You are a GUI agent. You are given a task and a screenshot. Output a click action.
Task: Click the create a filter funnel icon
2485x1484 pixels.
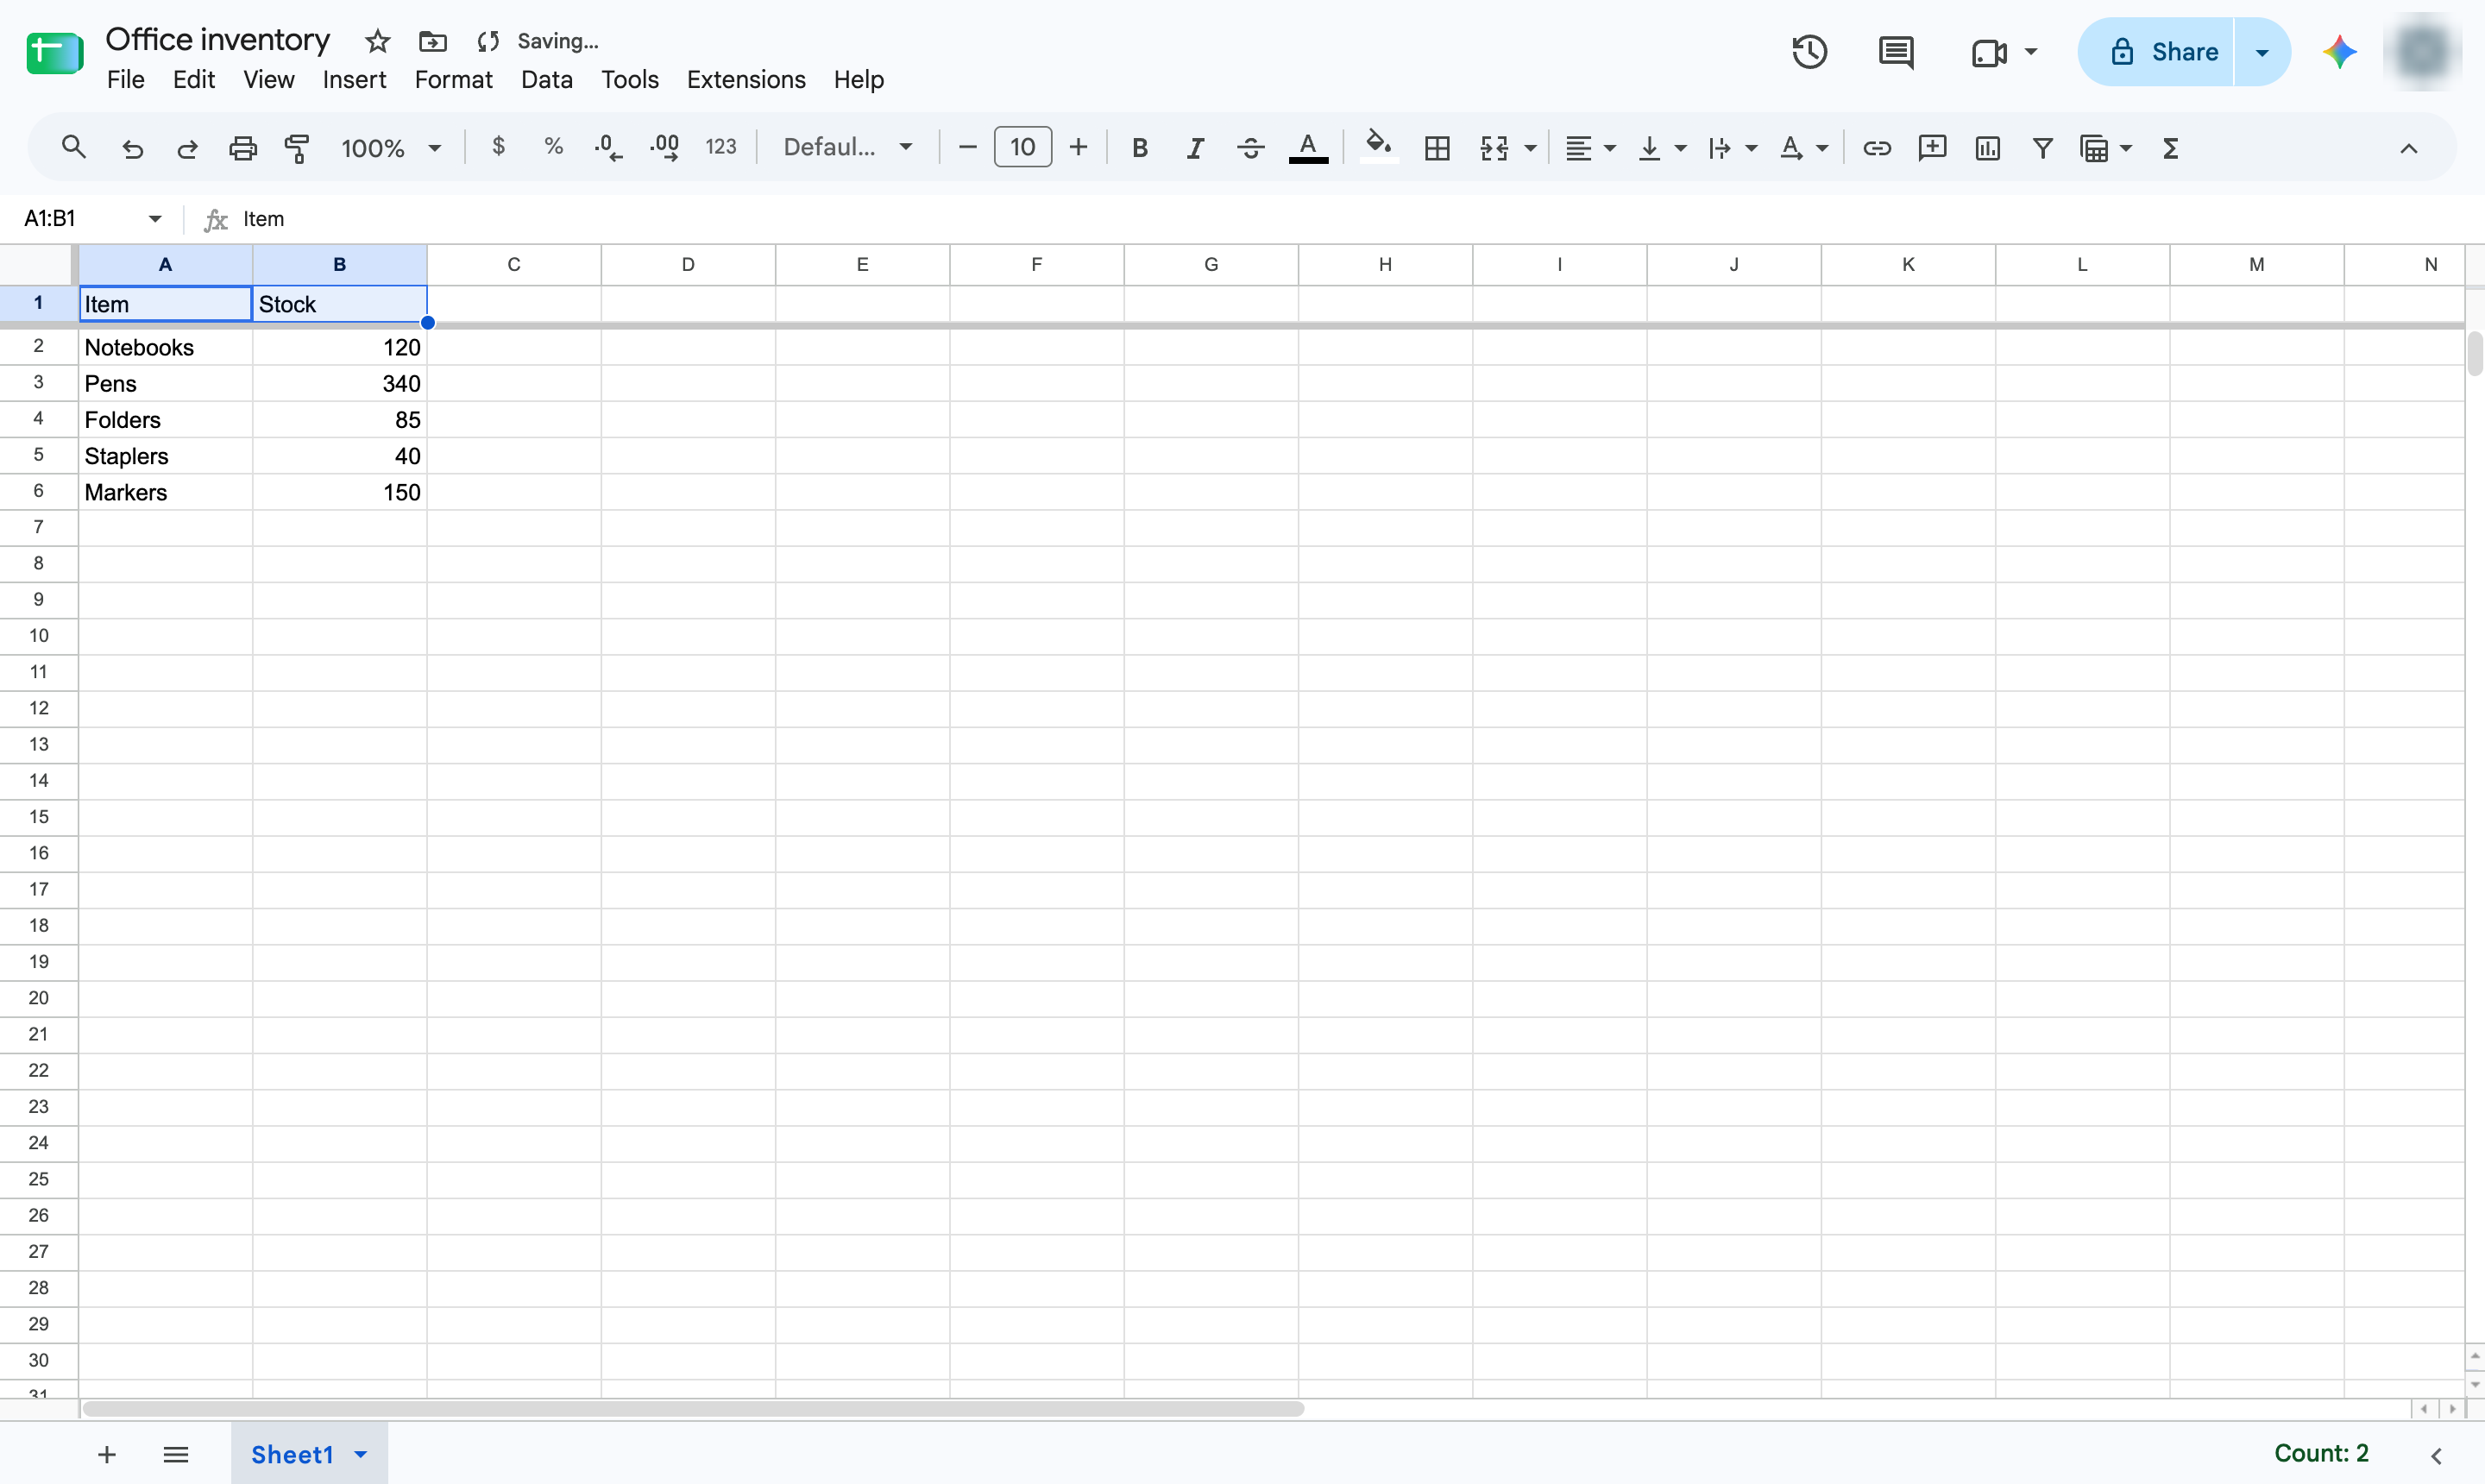(x=2043, y=148)
